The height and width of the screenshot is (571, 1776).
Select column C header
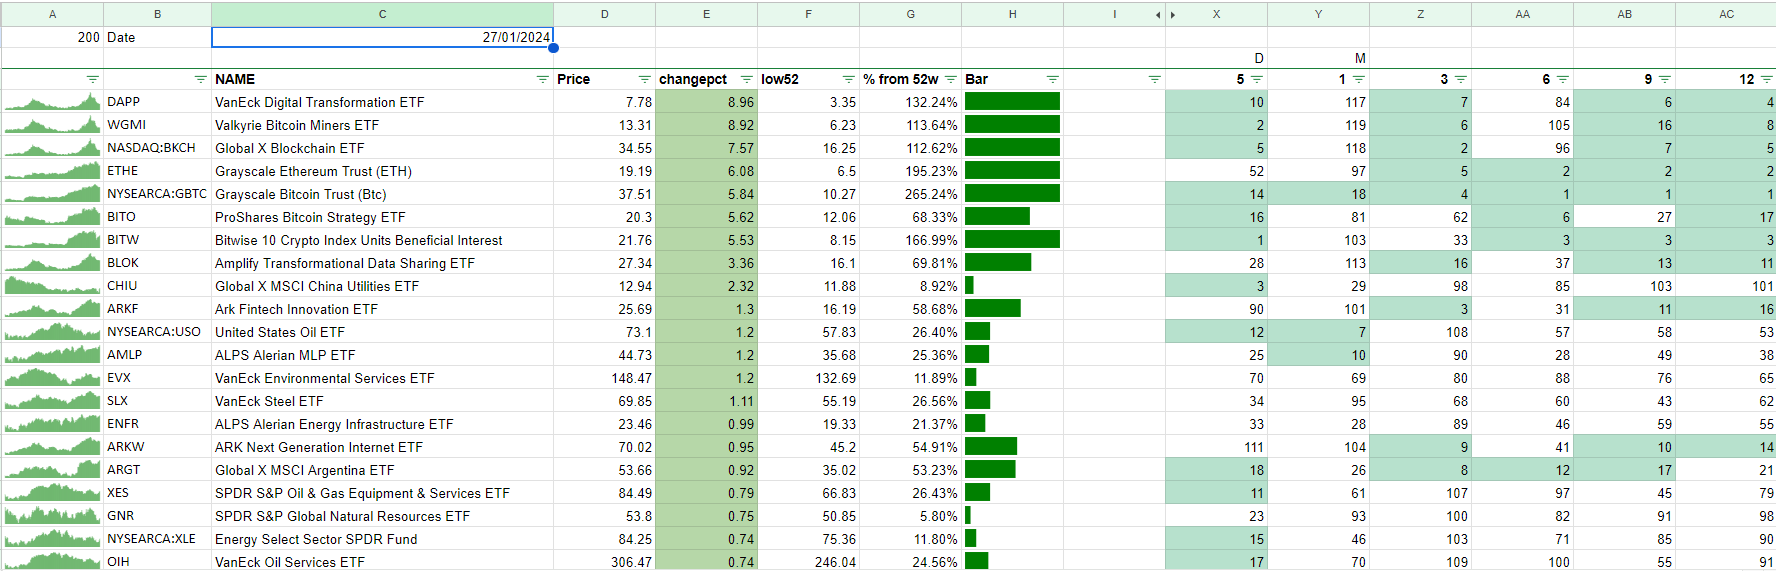382,14
